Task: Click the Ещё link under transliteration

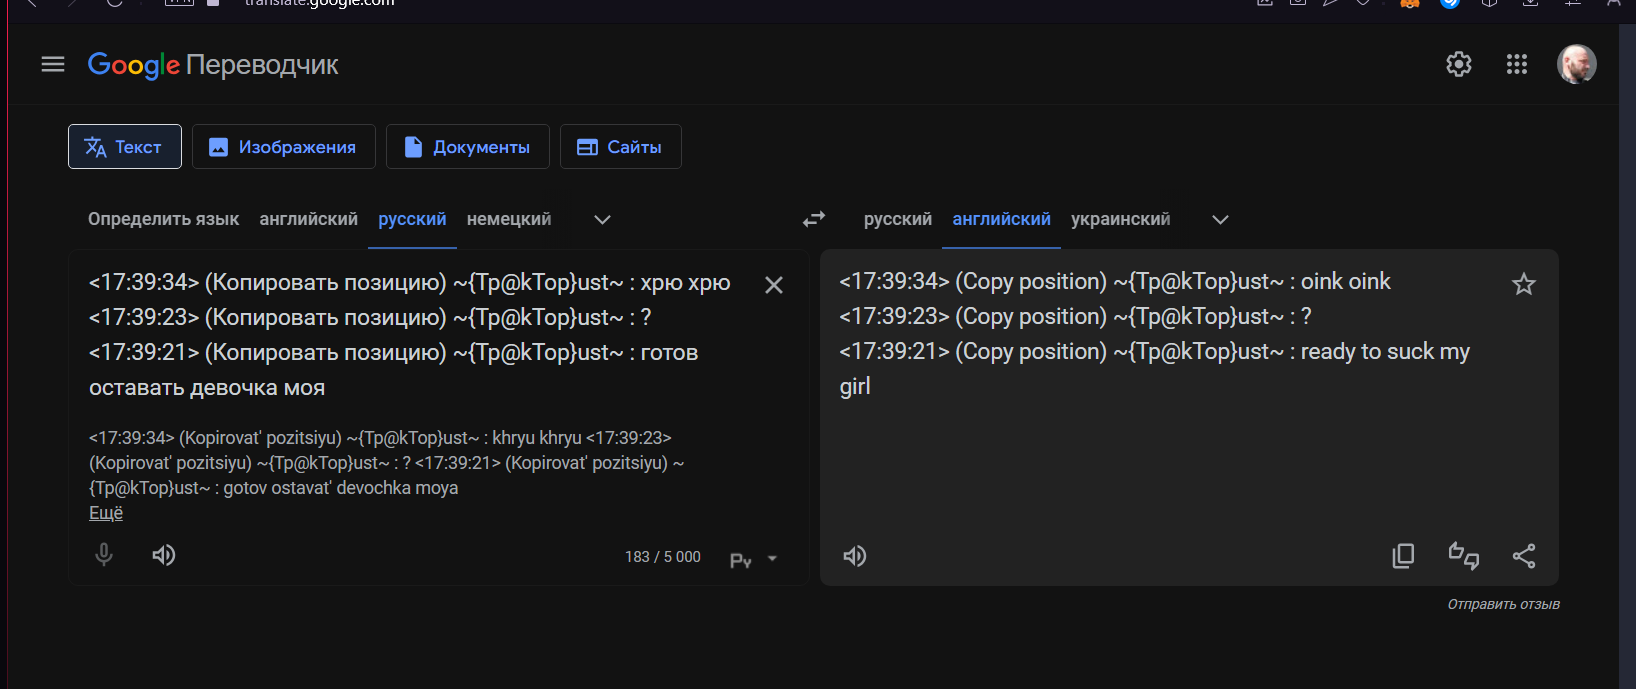Action: (106, 513)
